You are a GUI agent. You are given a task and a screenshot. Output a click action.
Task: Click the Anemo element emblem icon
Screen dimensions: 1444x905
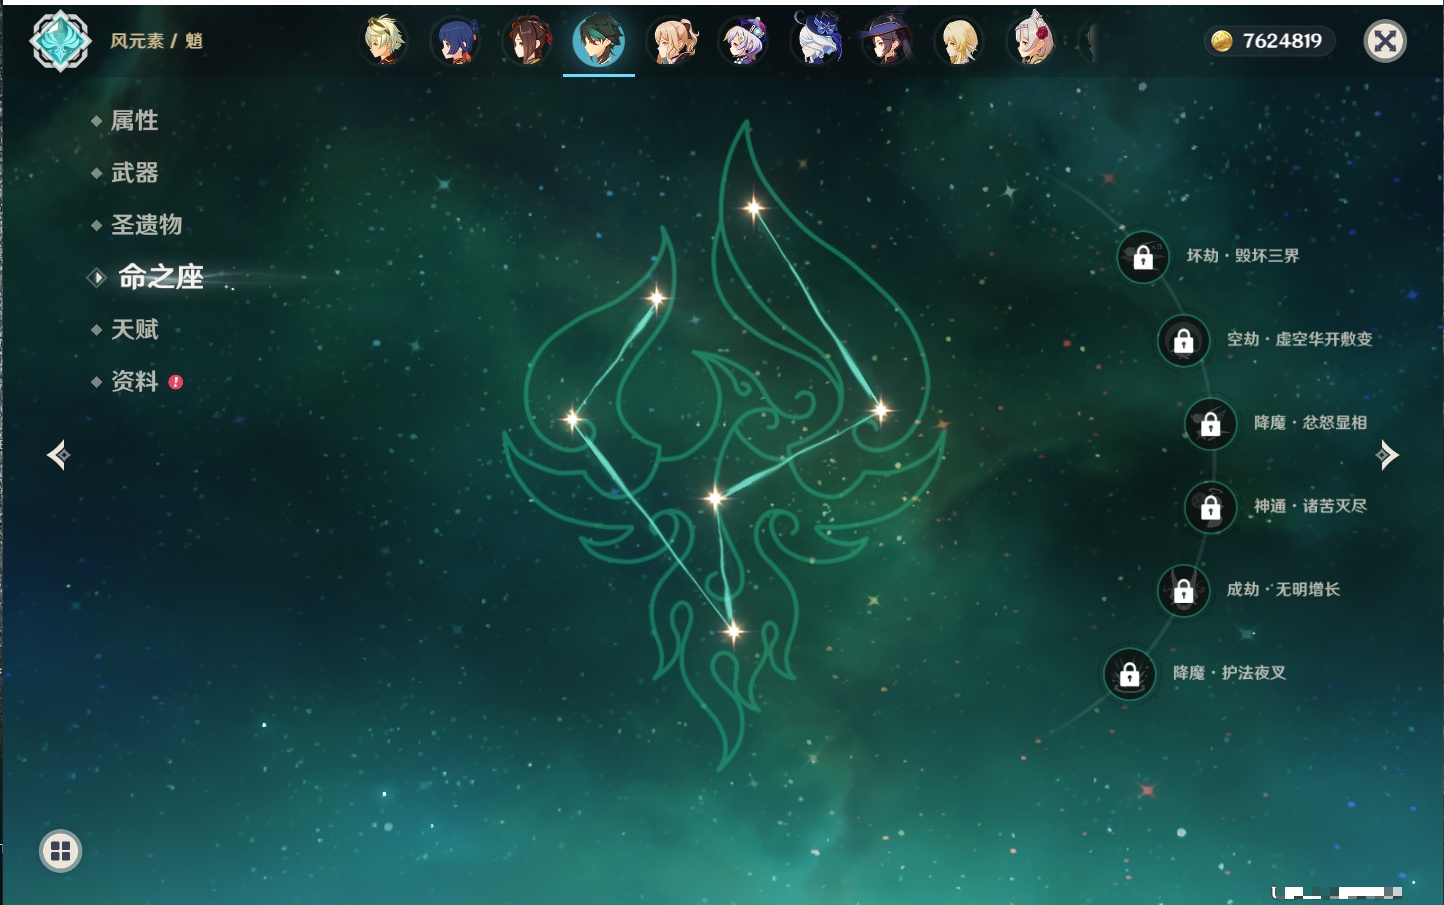[x=61, y=41]
